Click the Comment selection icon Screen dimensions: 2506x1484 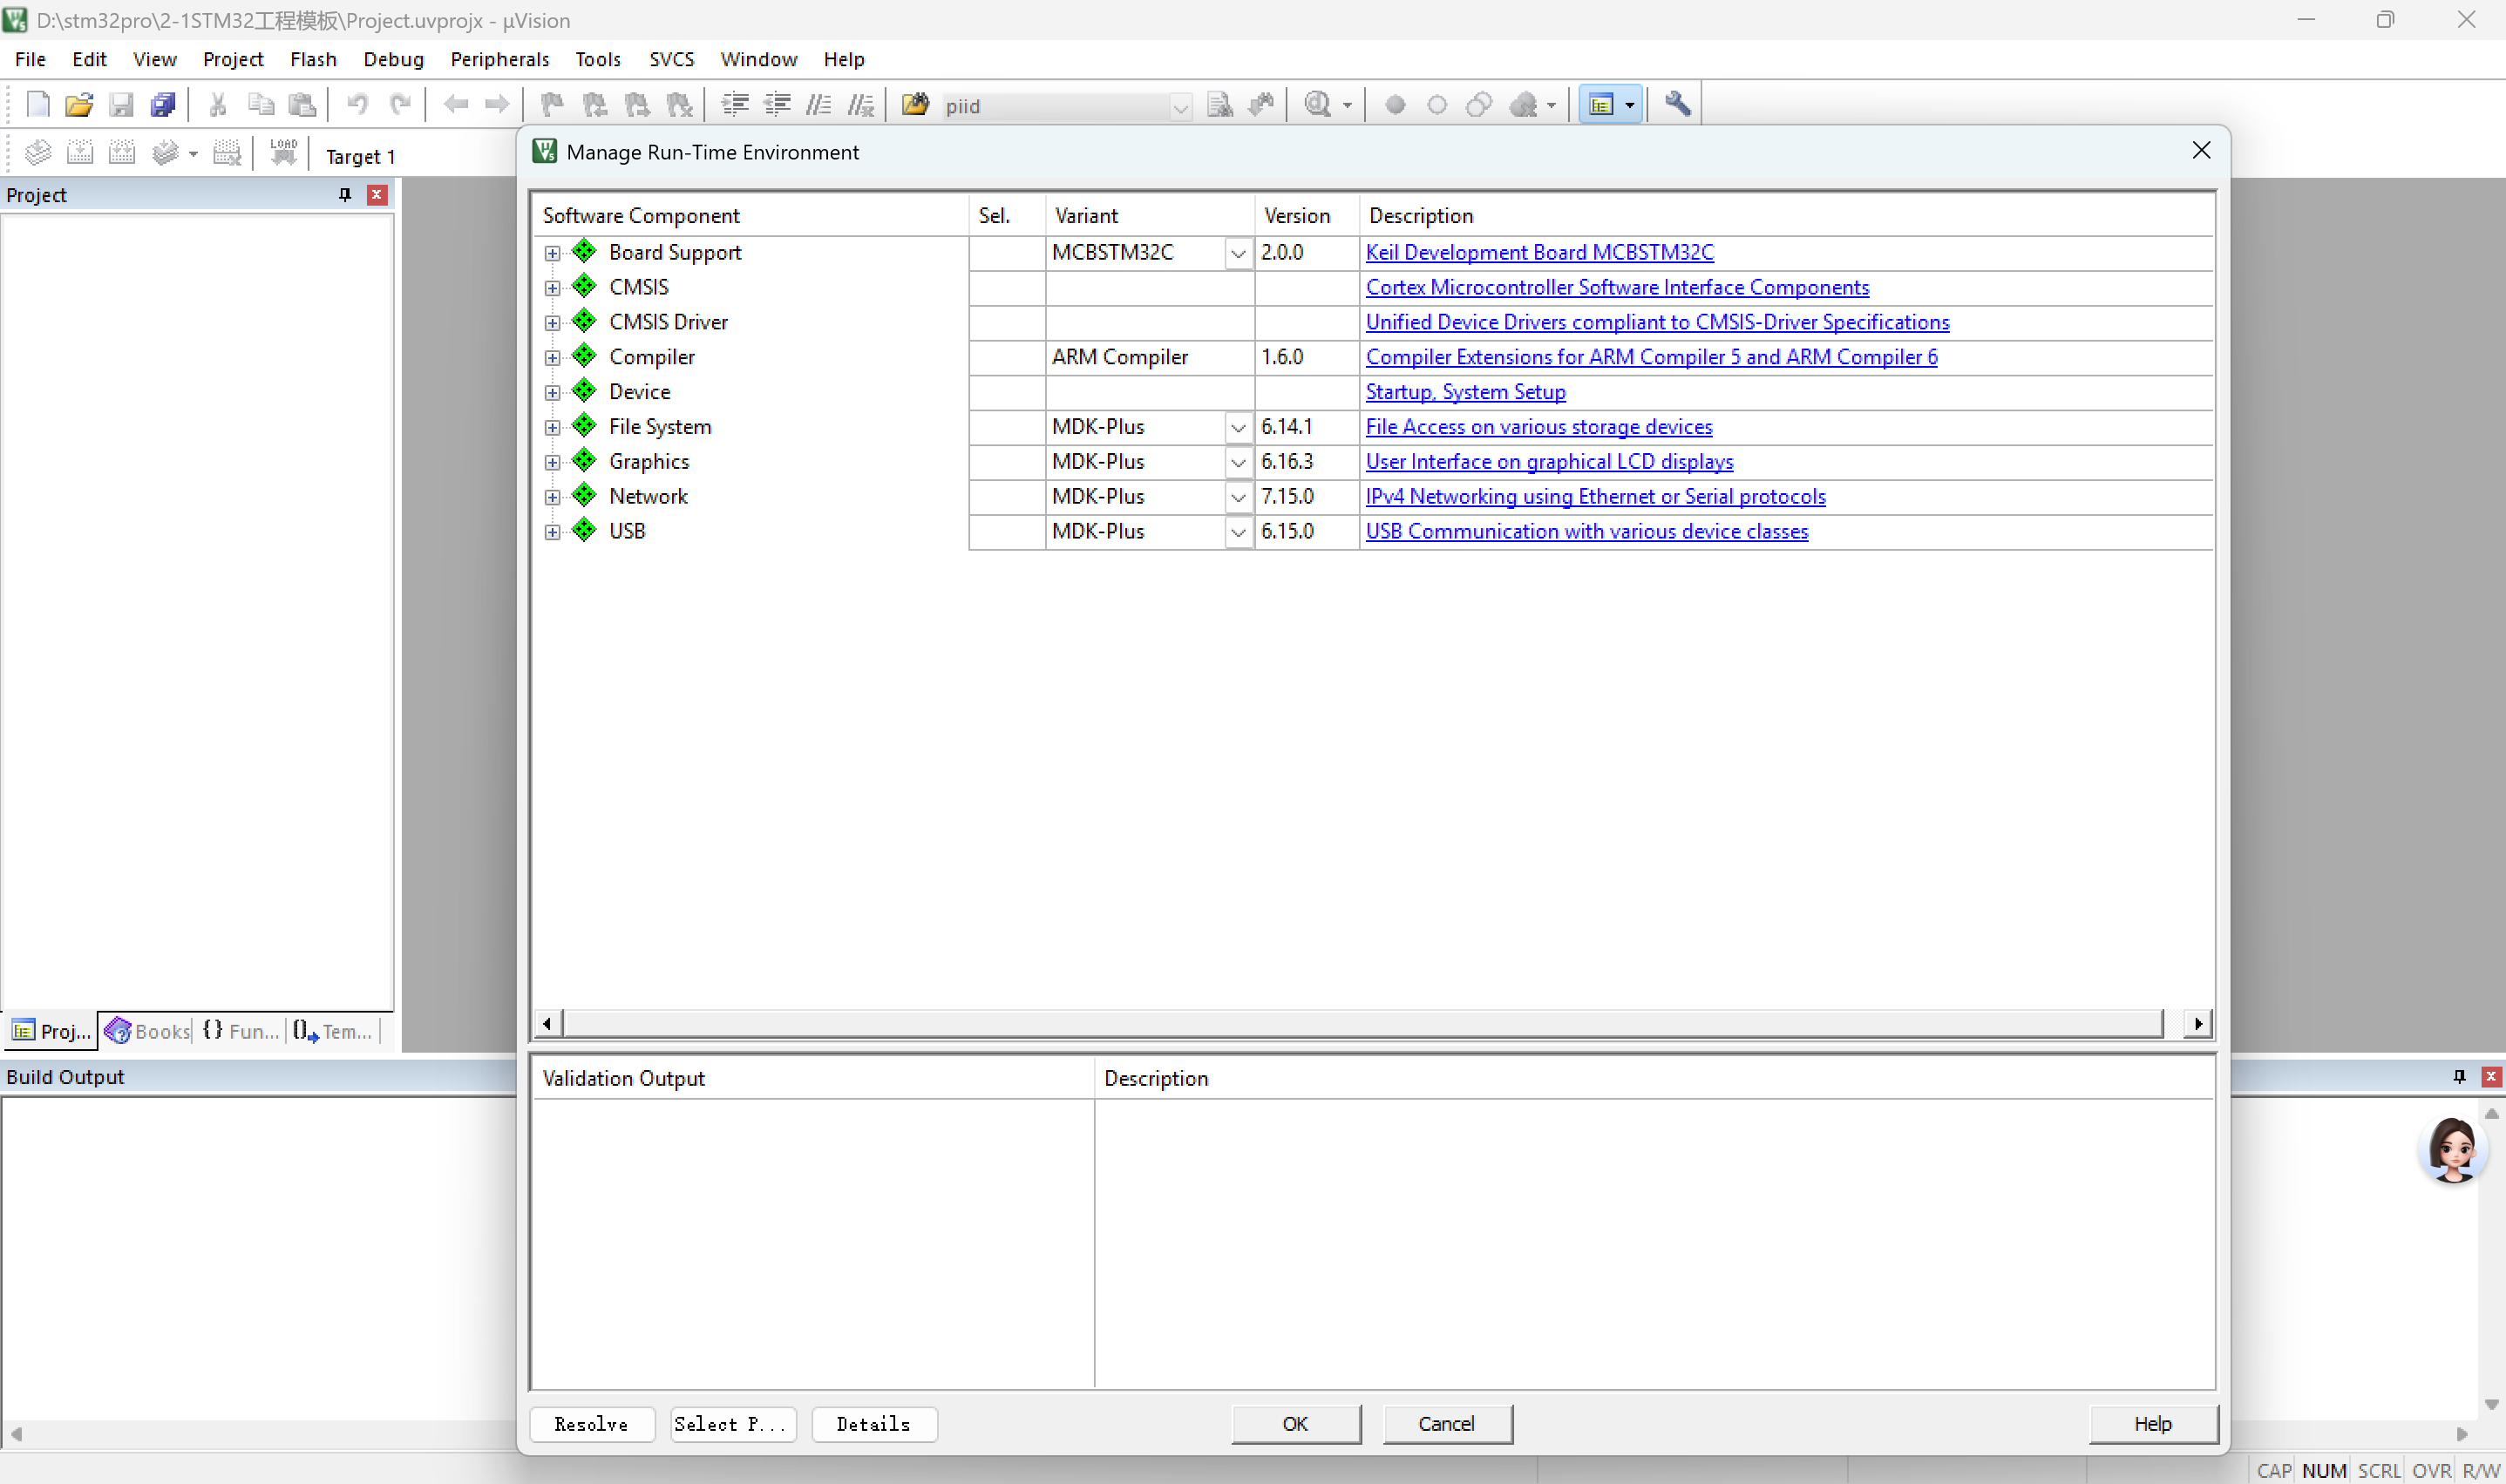(820, 105)
